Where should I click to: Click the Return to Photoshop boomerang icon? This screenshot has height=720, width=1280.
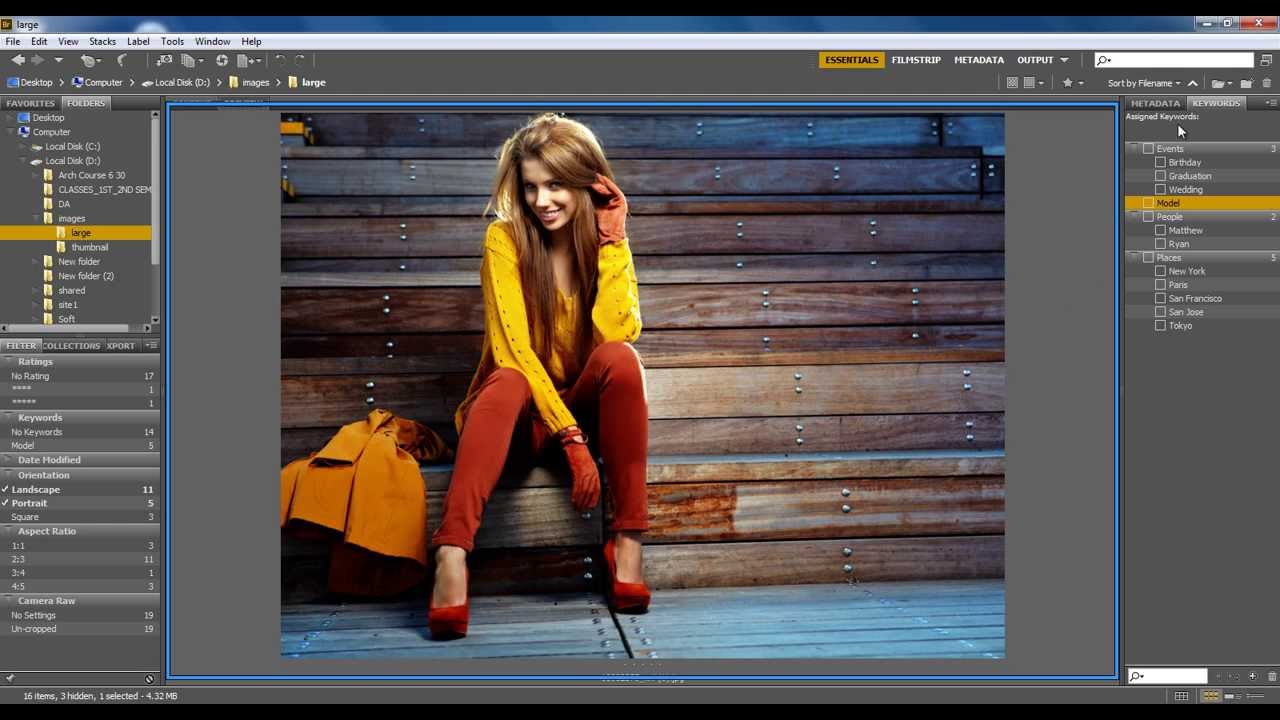122,60
